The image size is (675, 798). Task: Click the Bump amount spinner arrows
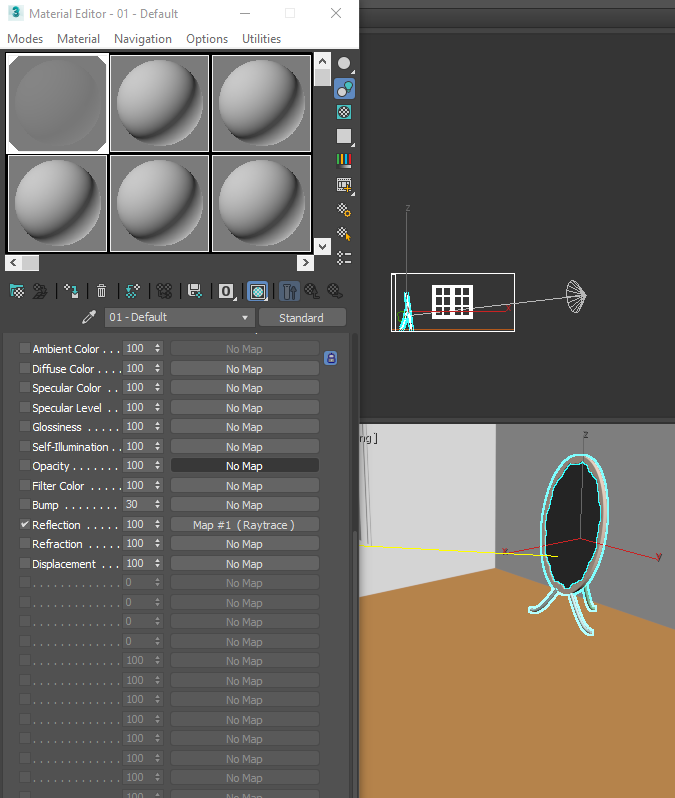point(157,504)
